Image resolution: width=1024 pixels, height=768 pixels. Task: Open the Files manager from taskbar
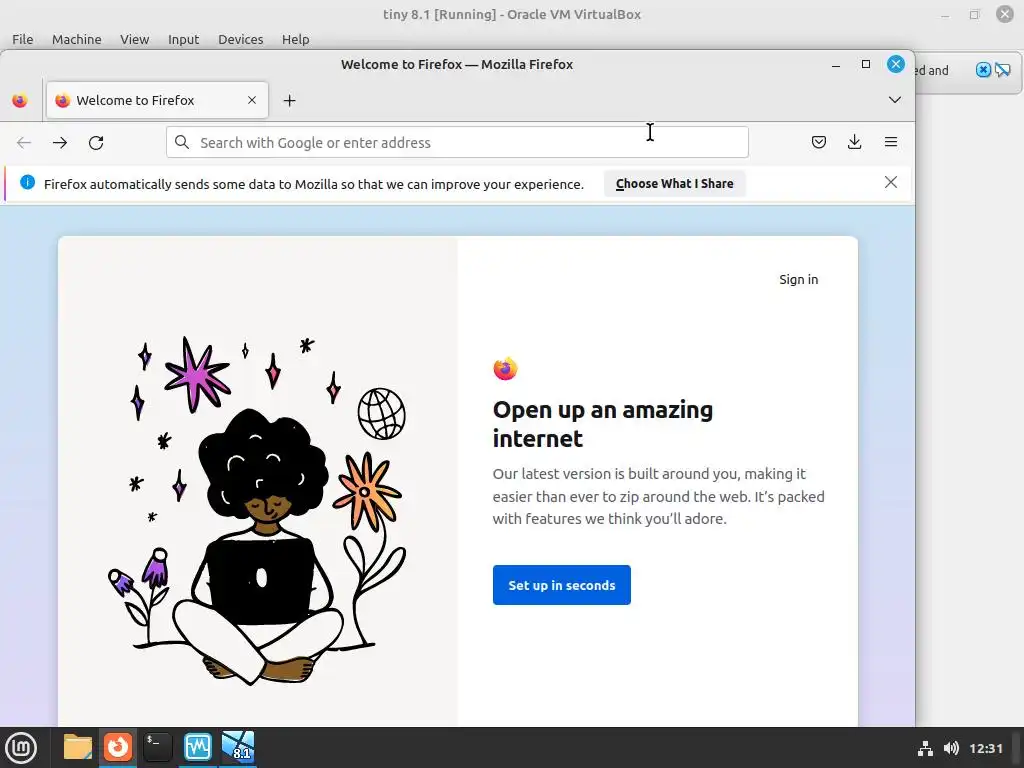click(78, 747)
